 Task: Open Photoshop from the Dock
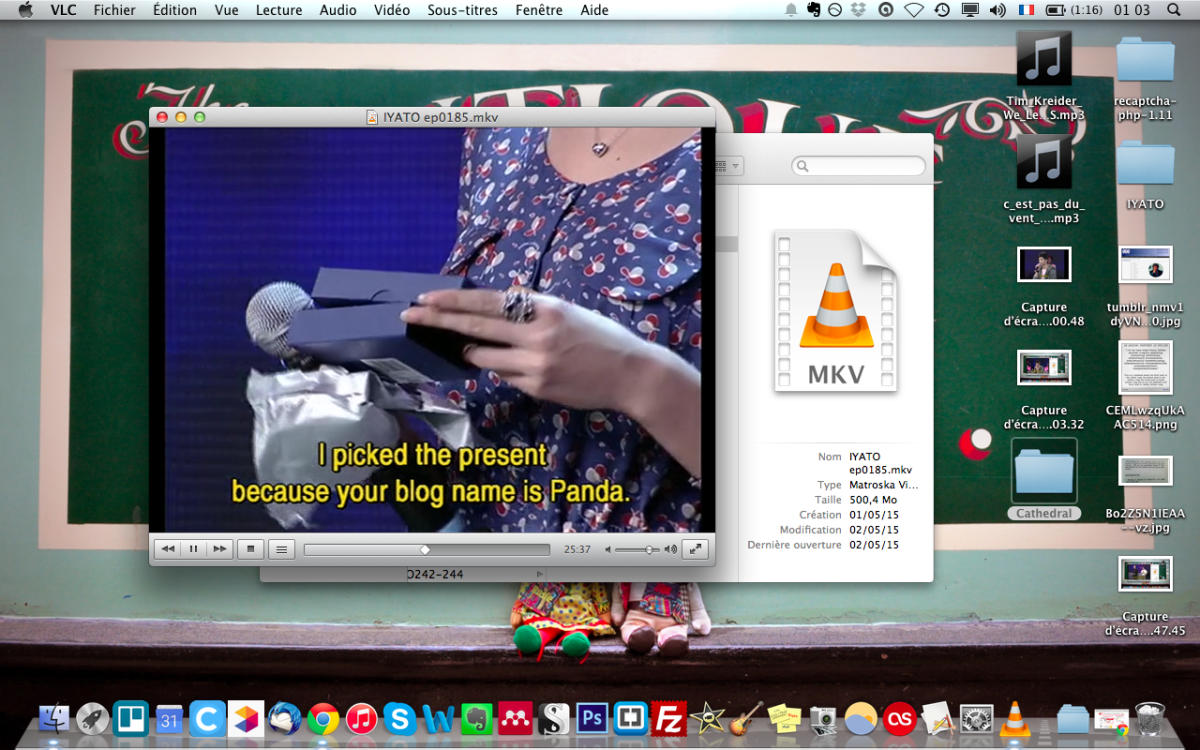coord(592,718)
